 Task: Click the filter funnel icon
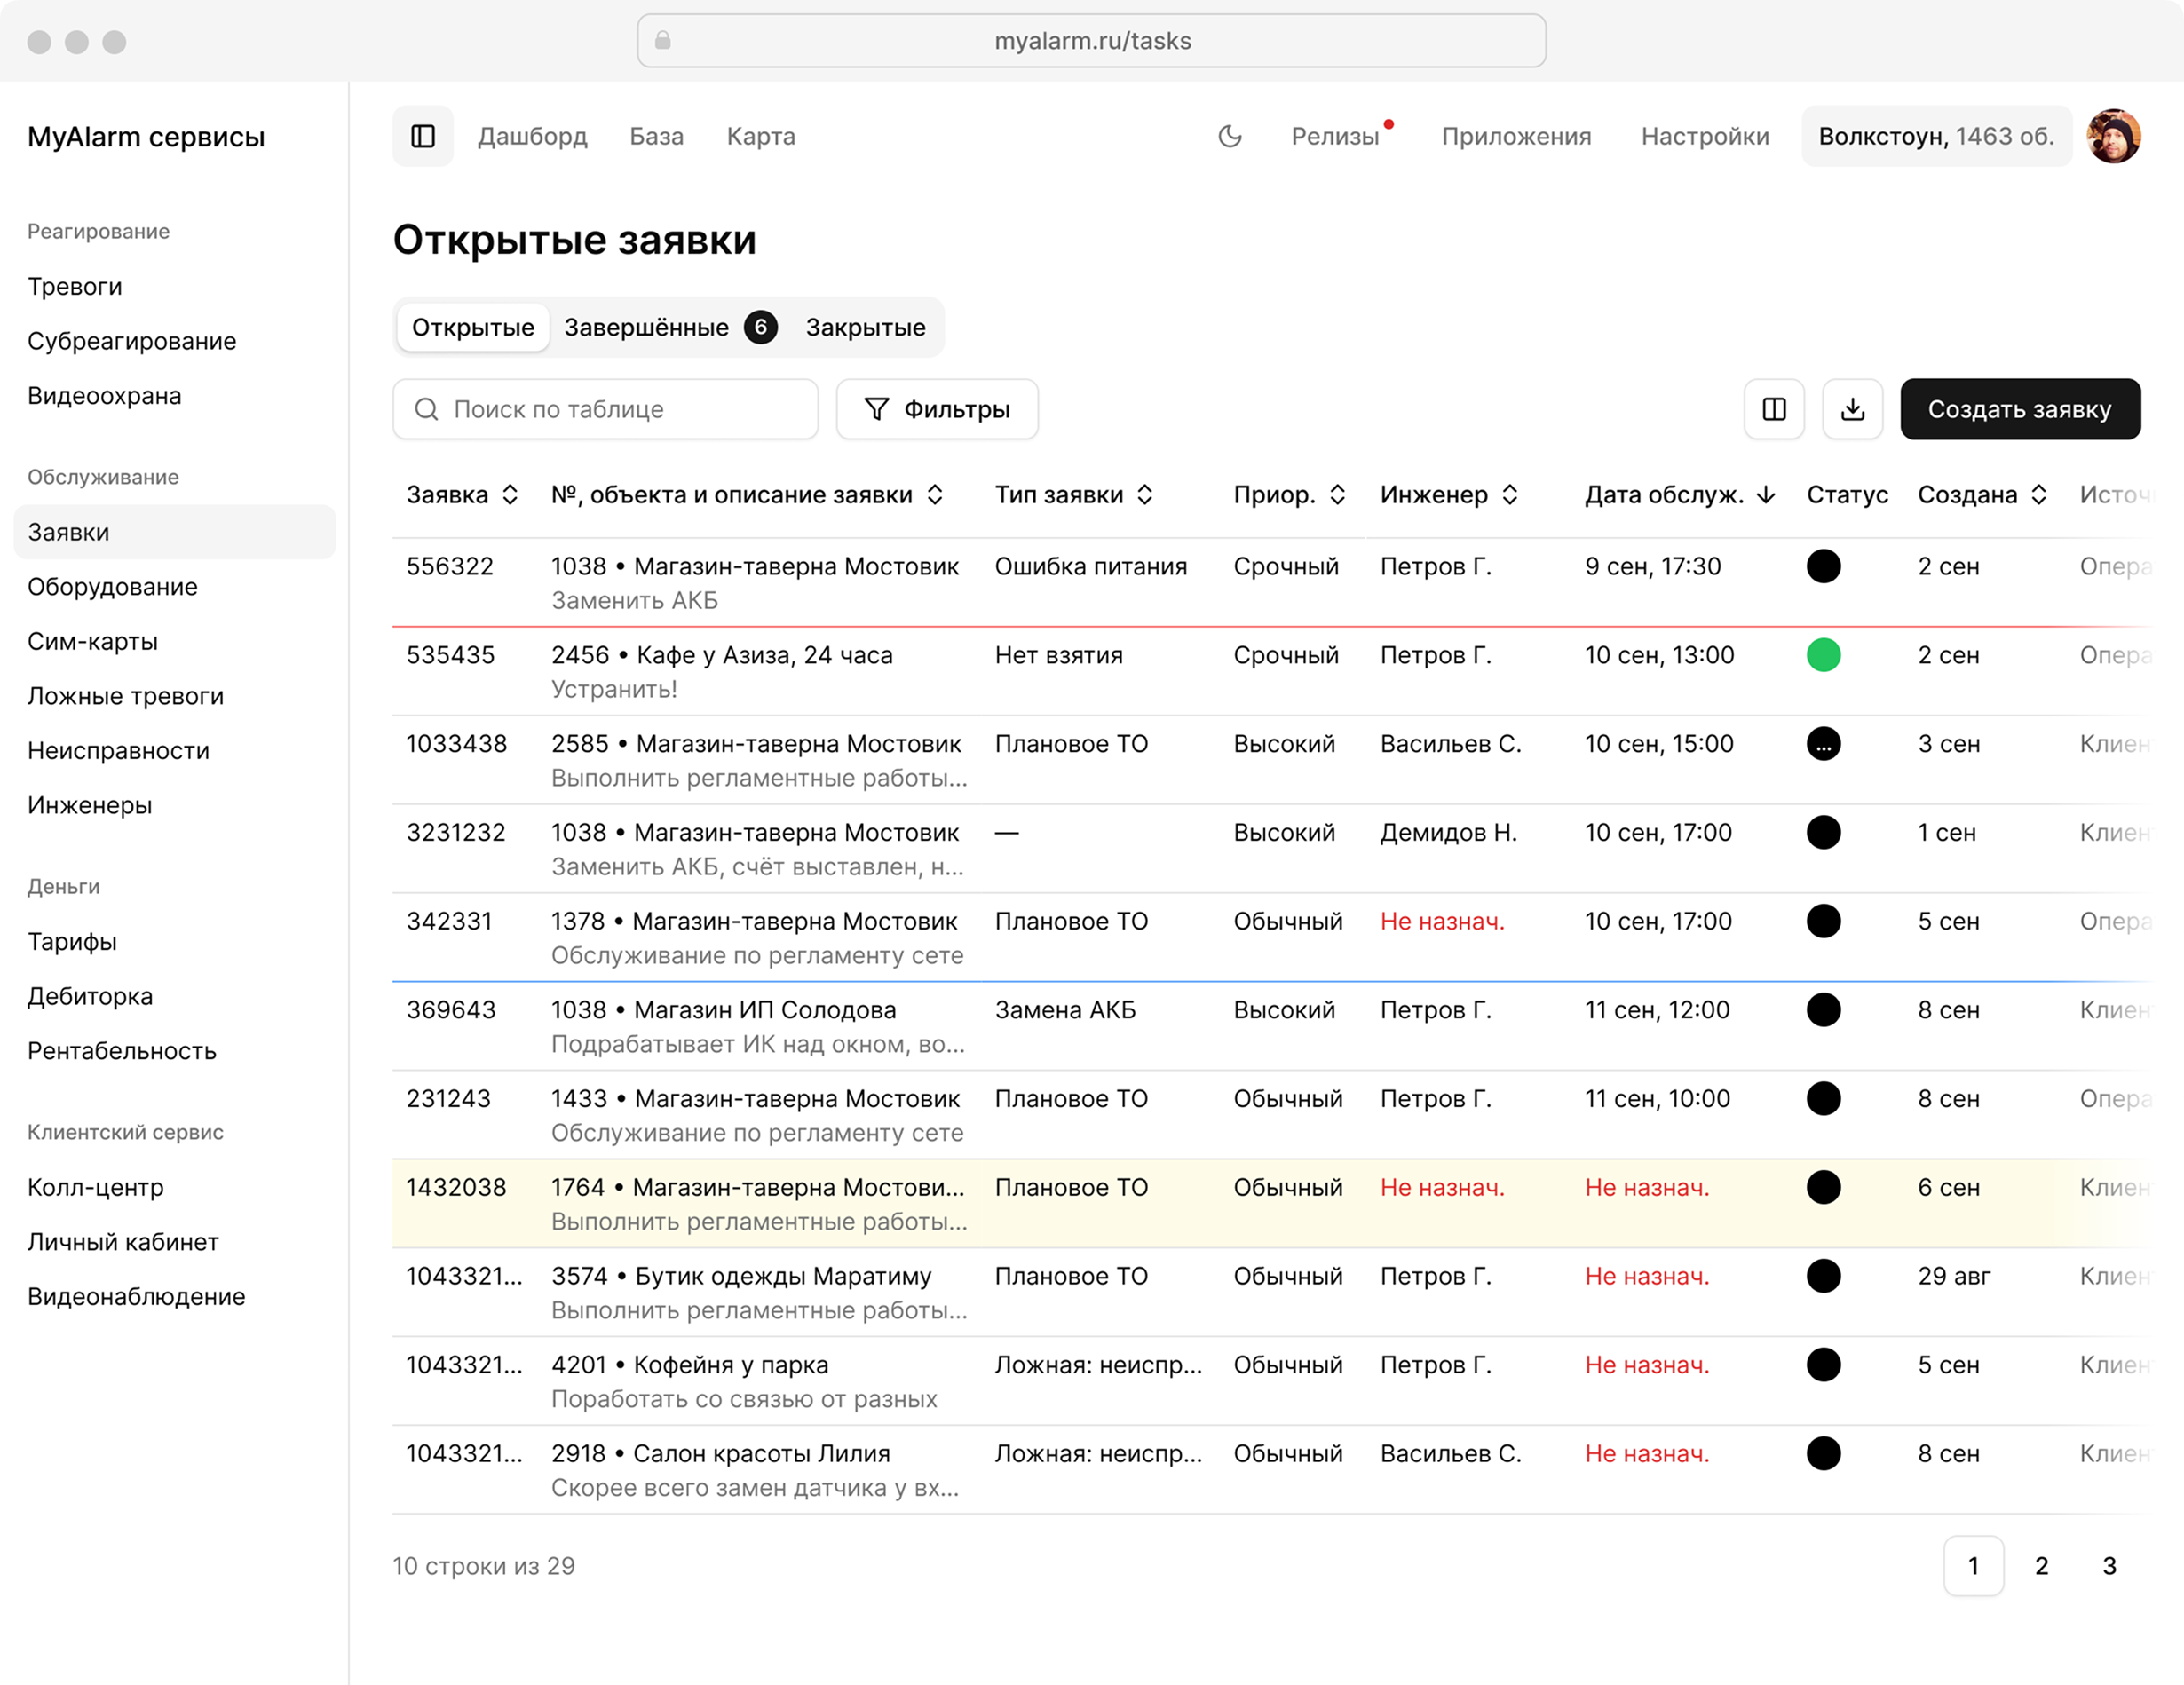click(x=876, y=409)
